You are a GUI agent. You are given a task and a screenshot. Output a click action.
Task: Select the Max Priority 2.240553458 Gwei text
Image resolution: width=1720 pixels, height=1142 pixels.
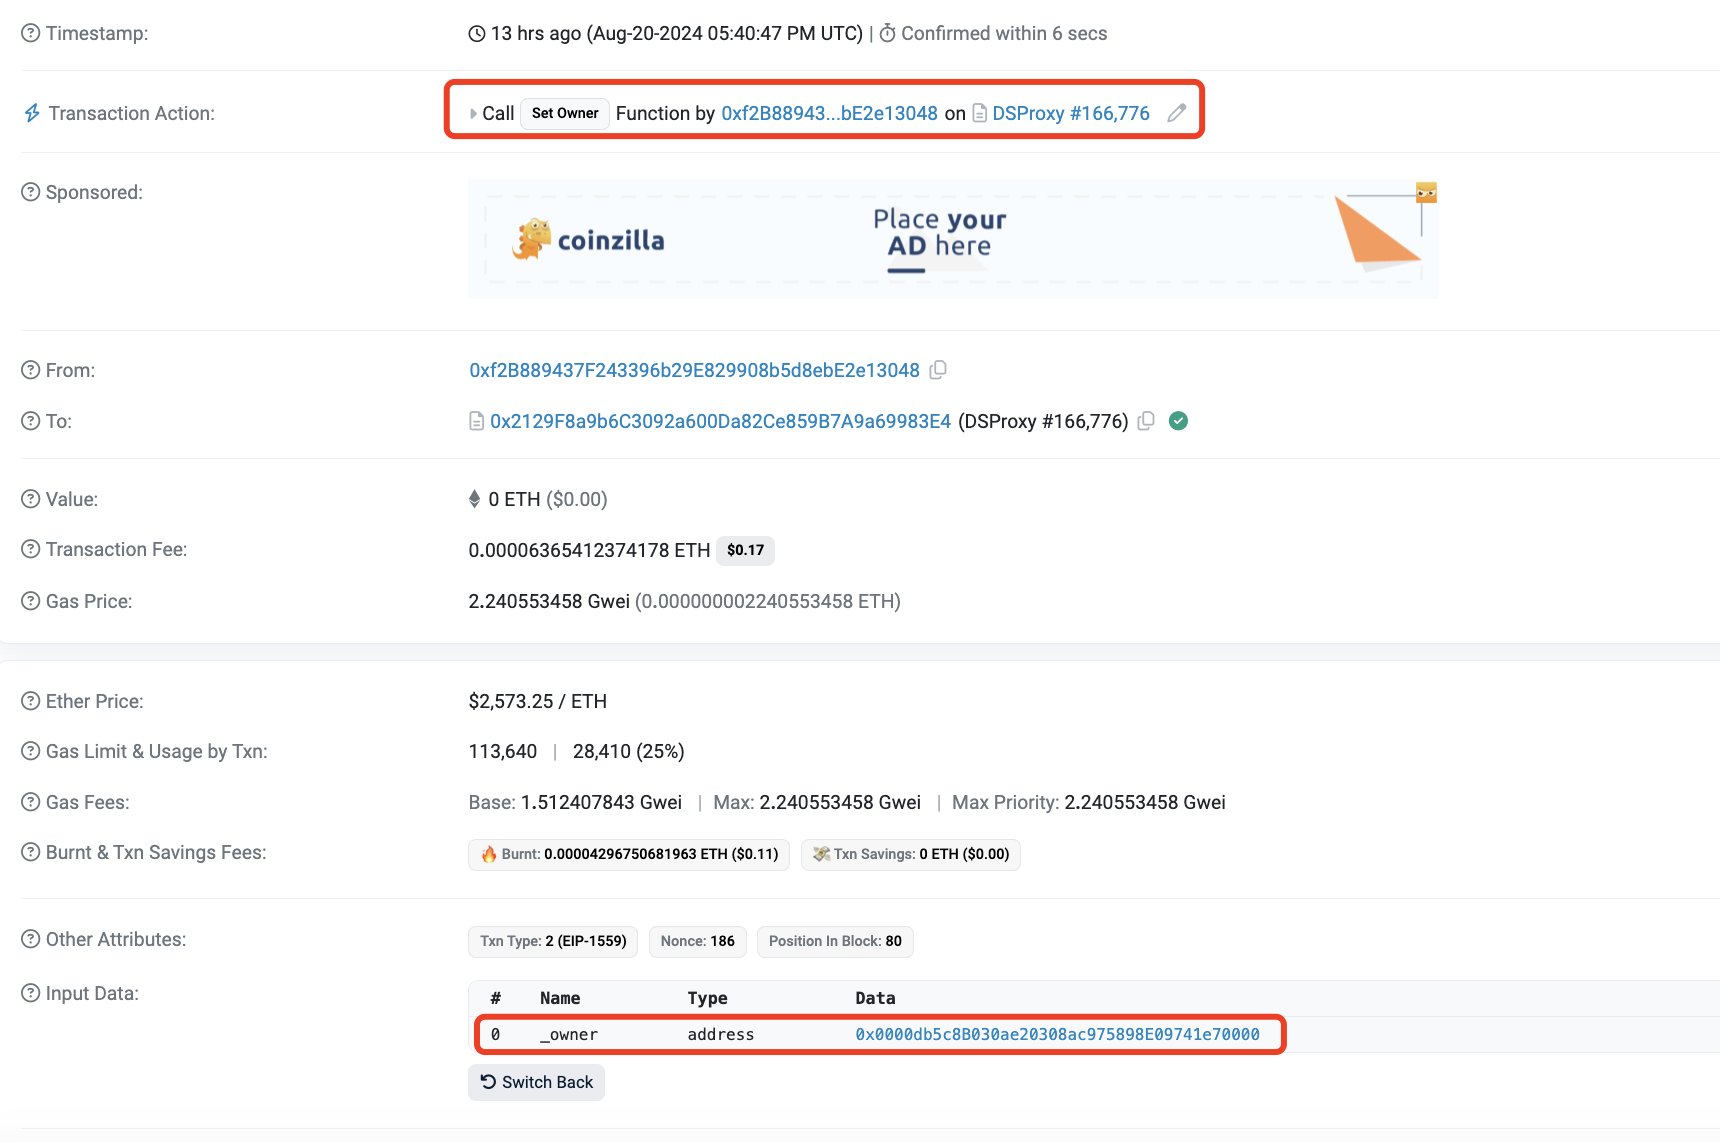(x=1089, y=802)
